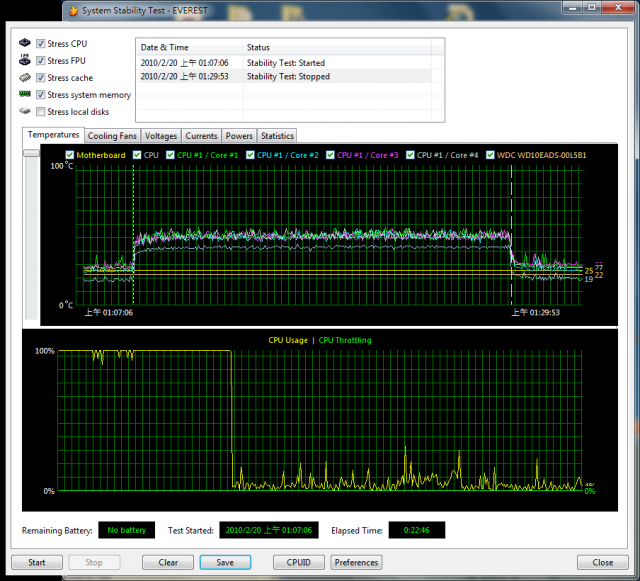640x581 pixels.
Task: Disable the Stress cache option
Action: (40, 78)
